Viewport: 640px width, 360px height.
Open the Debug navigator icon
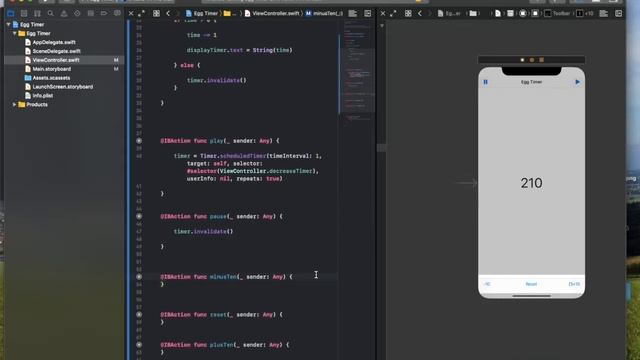pos(91,13)
